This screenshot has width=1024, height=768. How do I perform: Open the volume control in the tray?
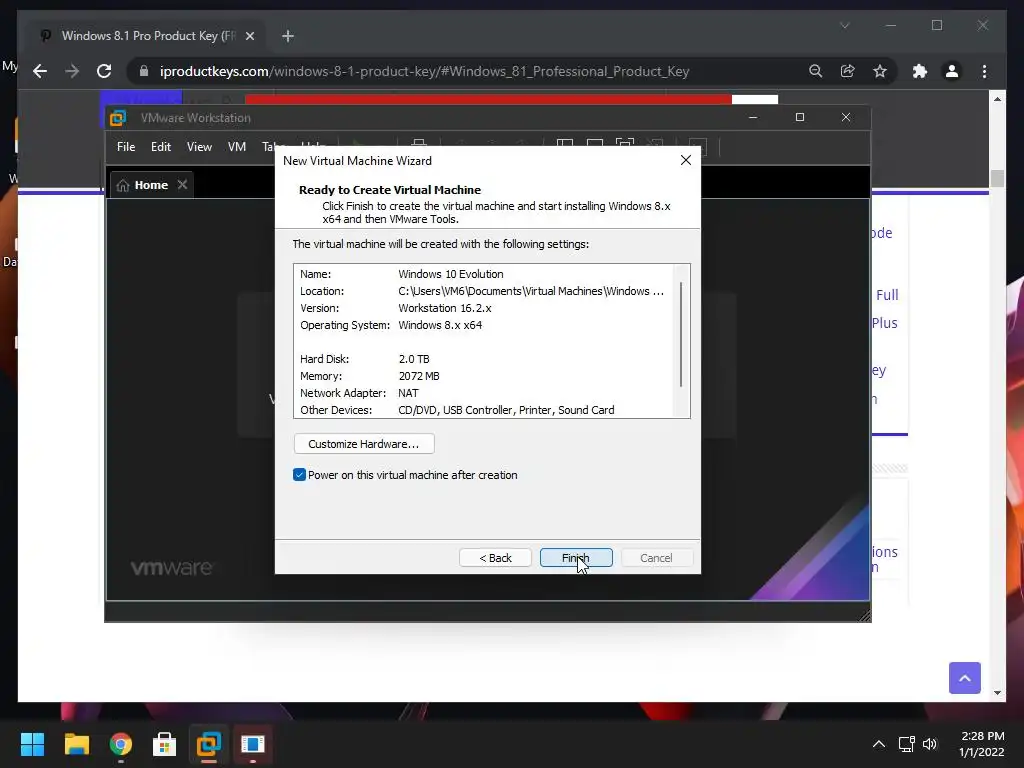tap(930, 744)
